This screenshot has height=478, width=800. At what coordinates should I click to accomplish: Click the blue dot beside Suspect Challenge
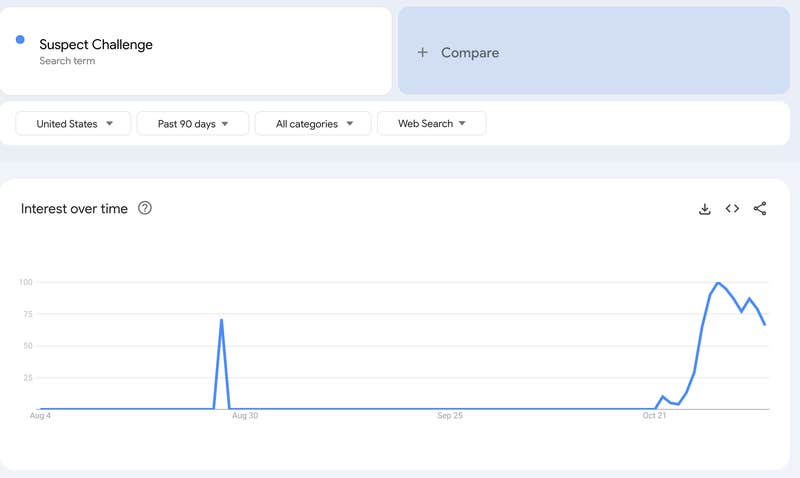pos(20,40)
